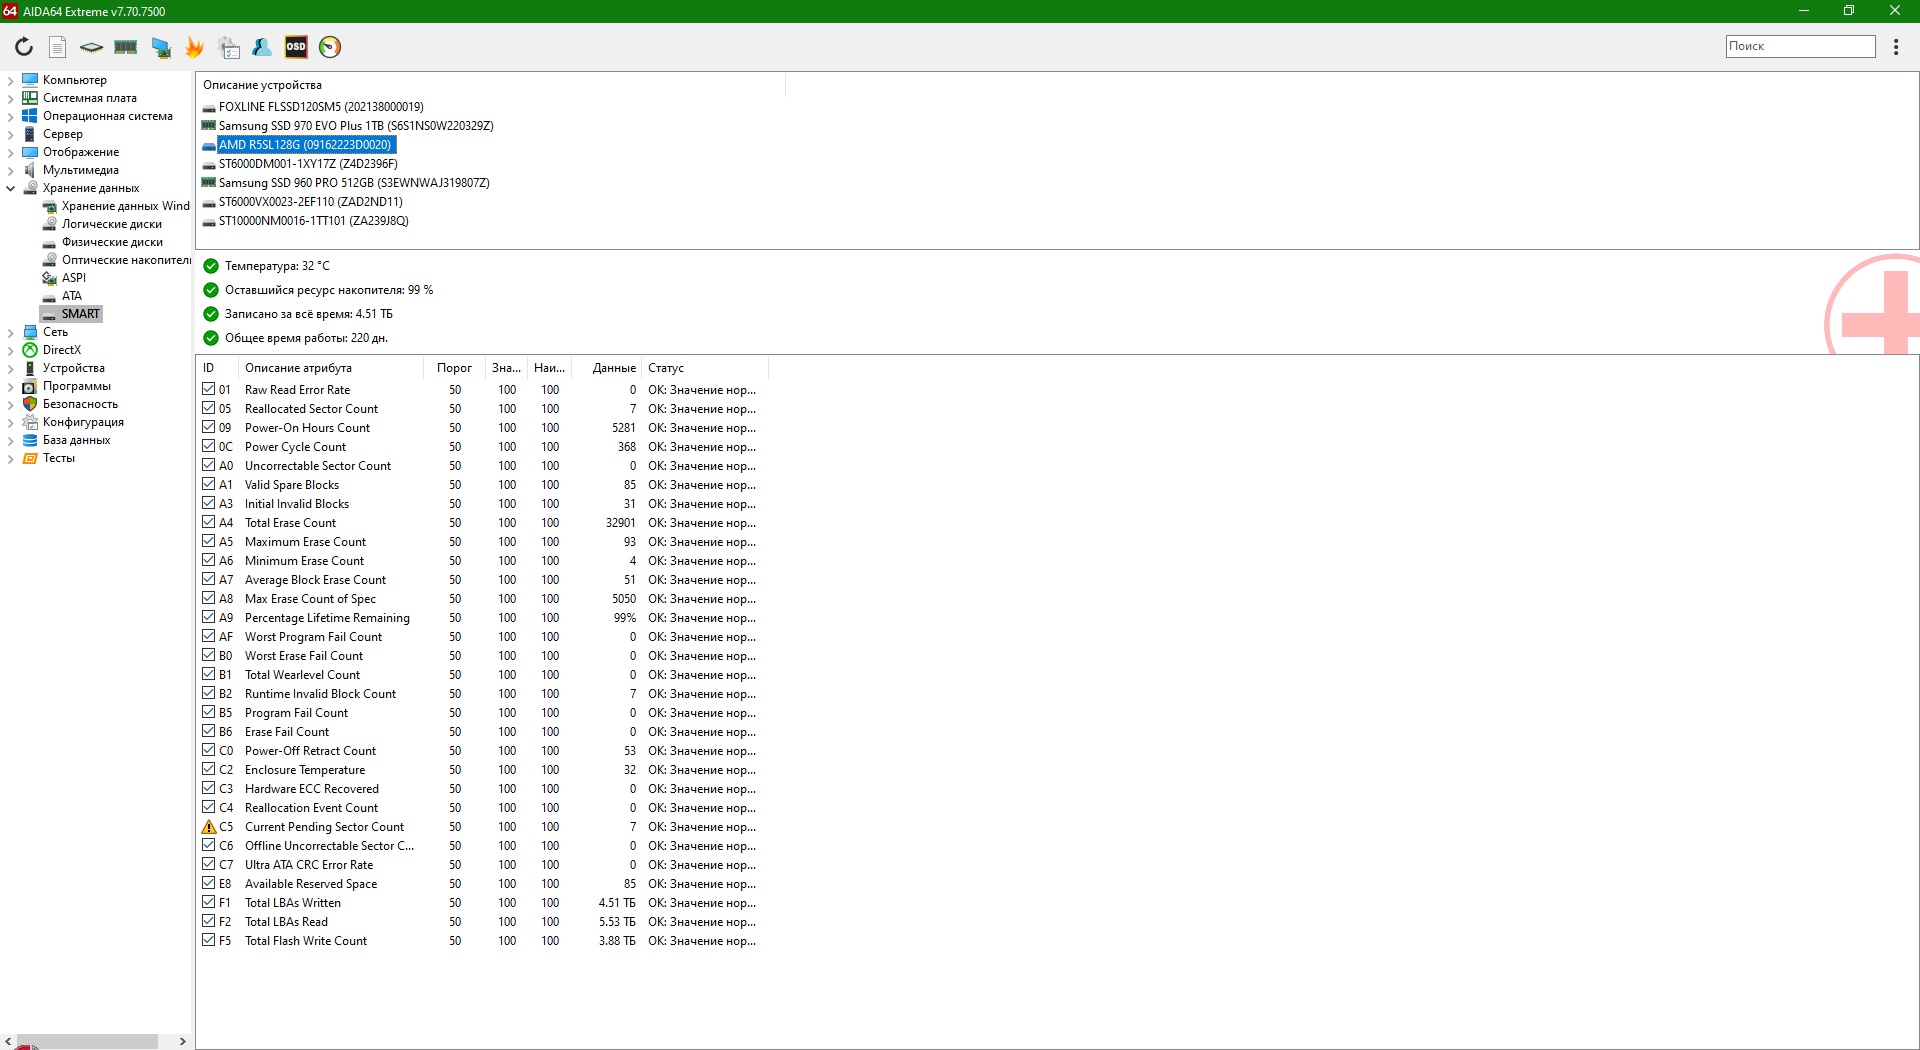Screen dimensions: 1920x1050
Task: Open the gauge sensor panel icon
Action: [330, 47]
